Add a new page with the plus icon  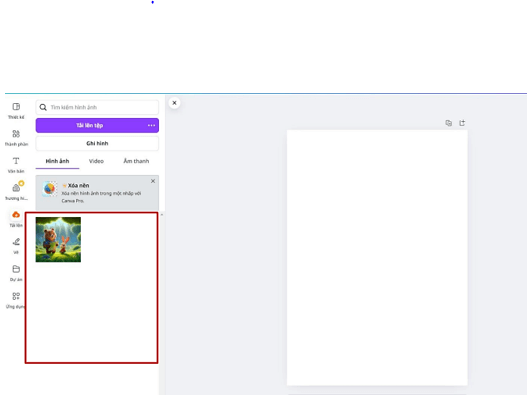coord(462,123)
